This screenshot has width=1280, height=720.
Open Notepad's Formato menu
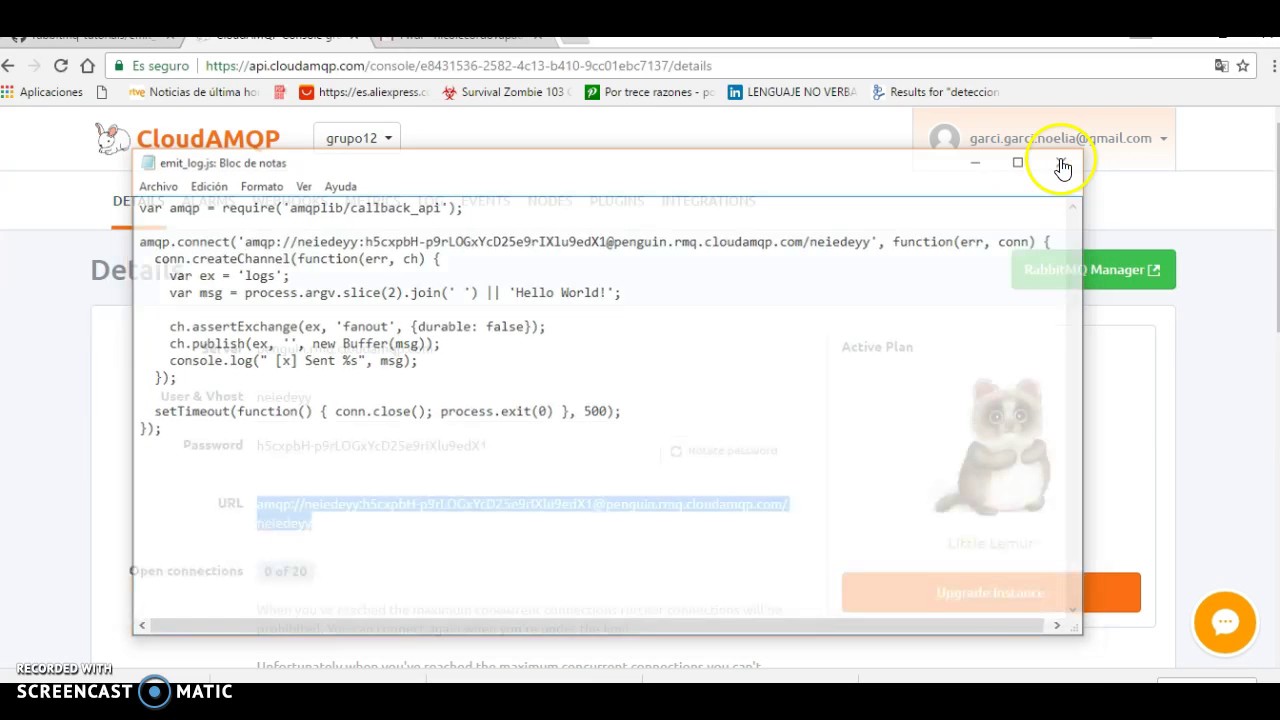[x=262, y=187]
